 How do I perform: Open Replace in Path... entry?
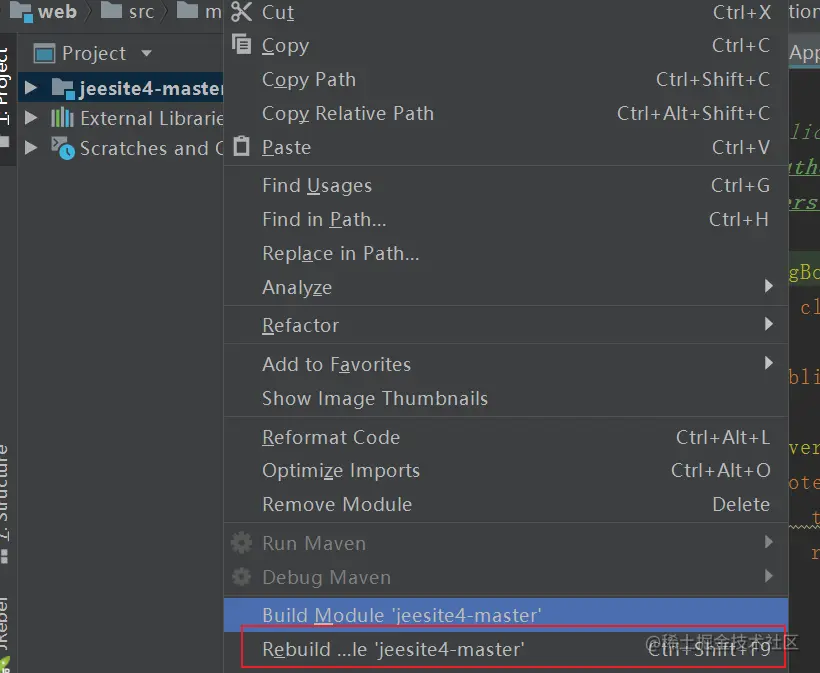[506, 254]
